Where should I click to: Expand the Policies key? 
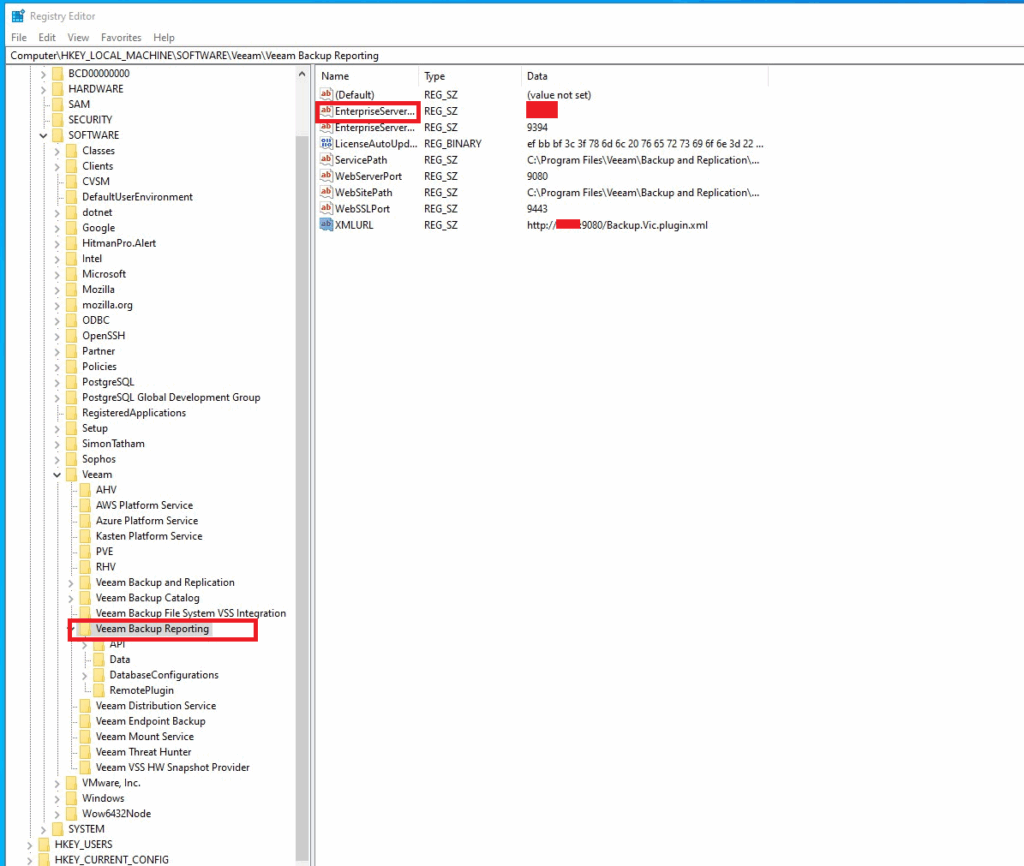tap(57, 367)
